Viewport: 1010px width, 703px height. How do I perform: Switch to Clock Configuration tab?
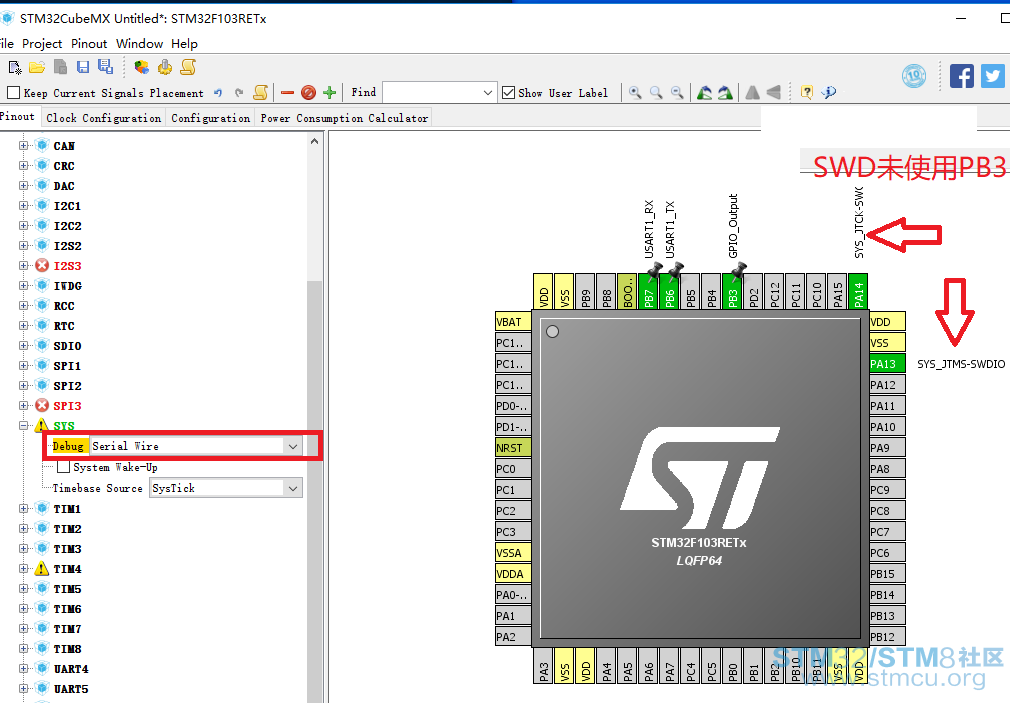click(103, 118)
